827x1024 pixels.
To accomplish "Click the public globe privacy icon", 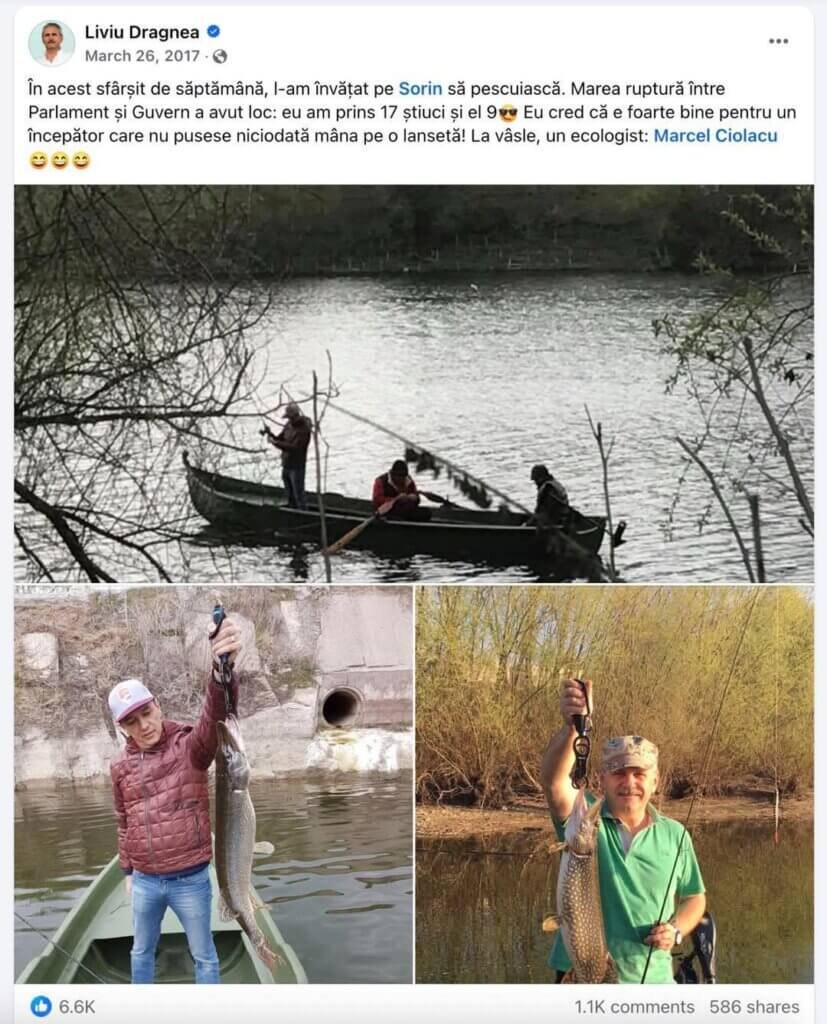I will pos(220,57).
